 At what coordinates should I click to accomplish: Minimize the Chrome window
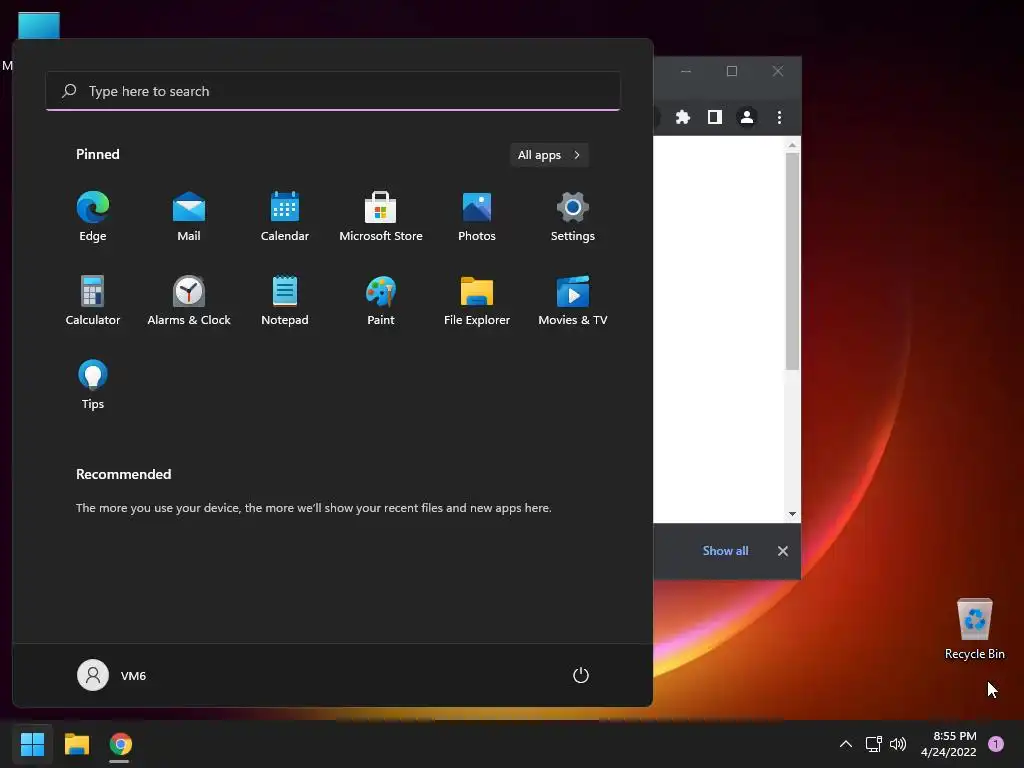tap(686, 71)
